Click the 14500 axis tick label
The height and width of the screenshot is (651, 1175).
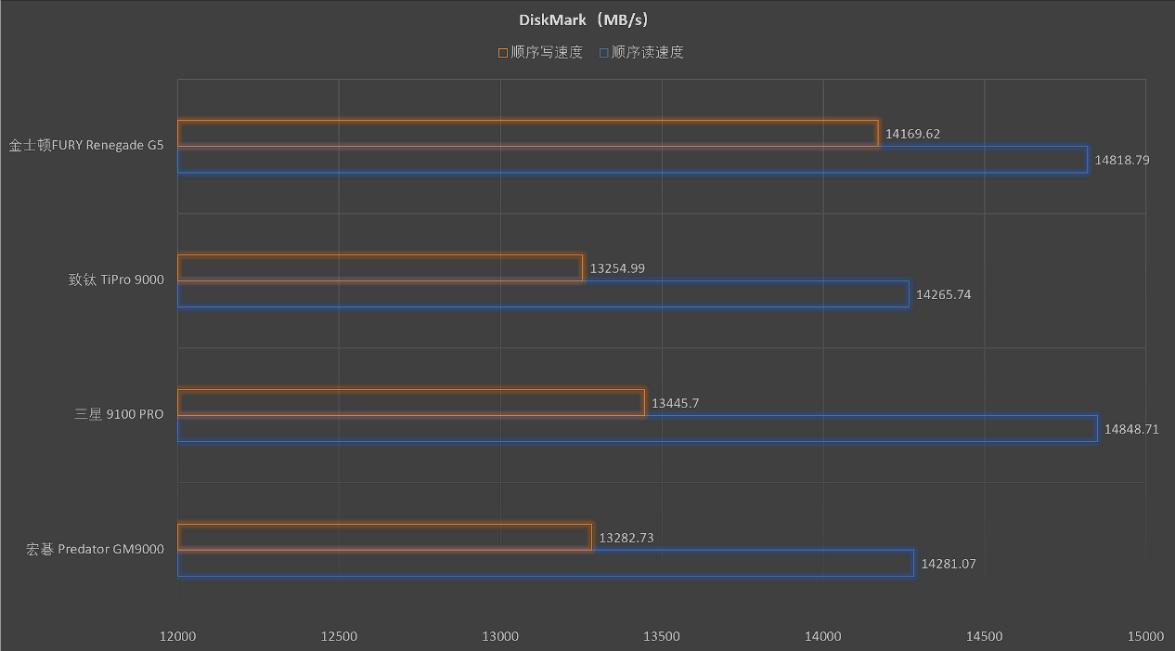point(984,637)
